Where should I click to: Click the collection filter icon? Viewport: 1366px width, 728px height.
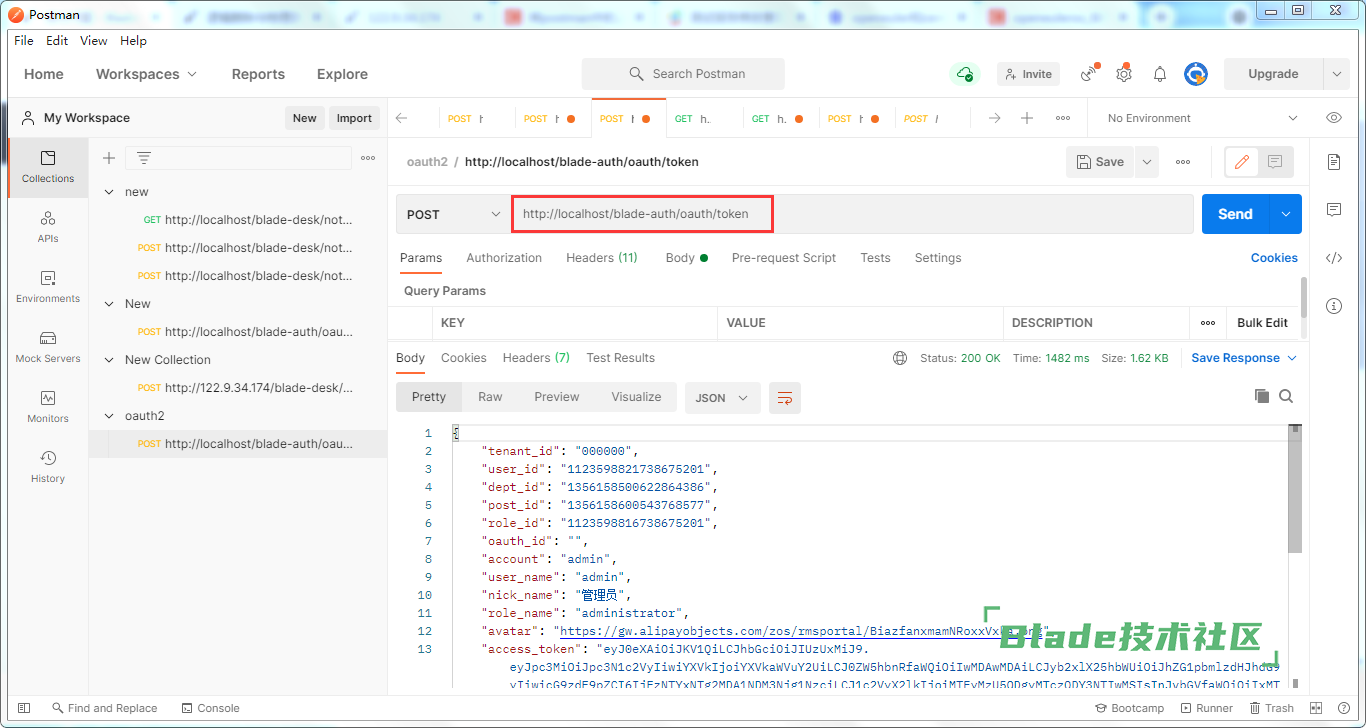click(144, 158)
